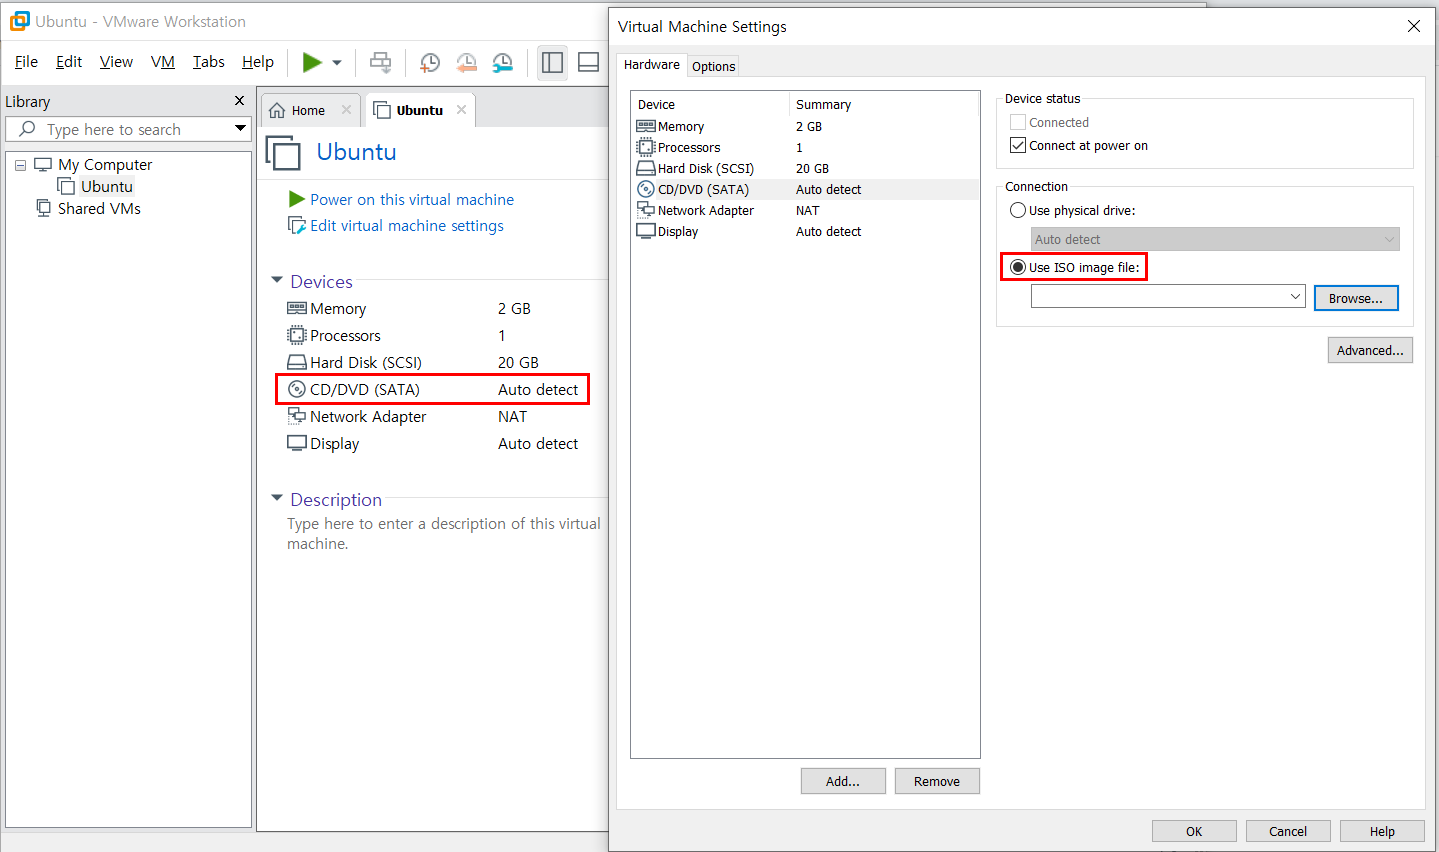Click the Summary column header

click(x=885, y=104)
